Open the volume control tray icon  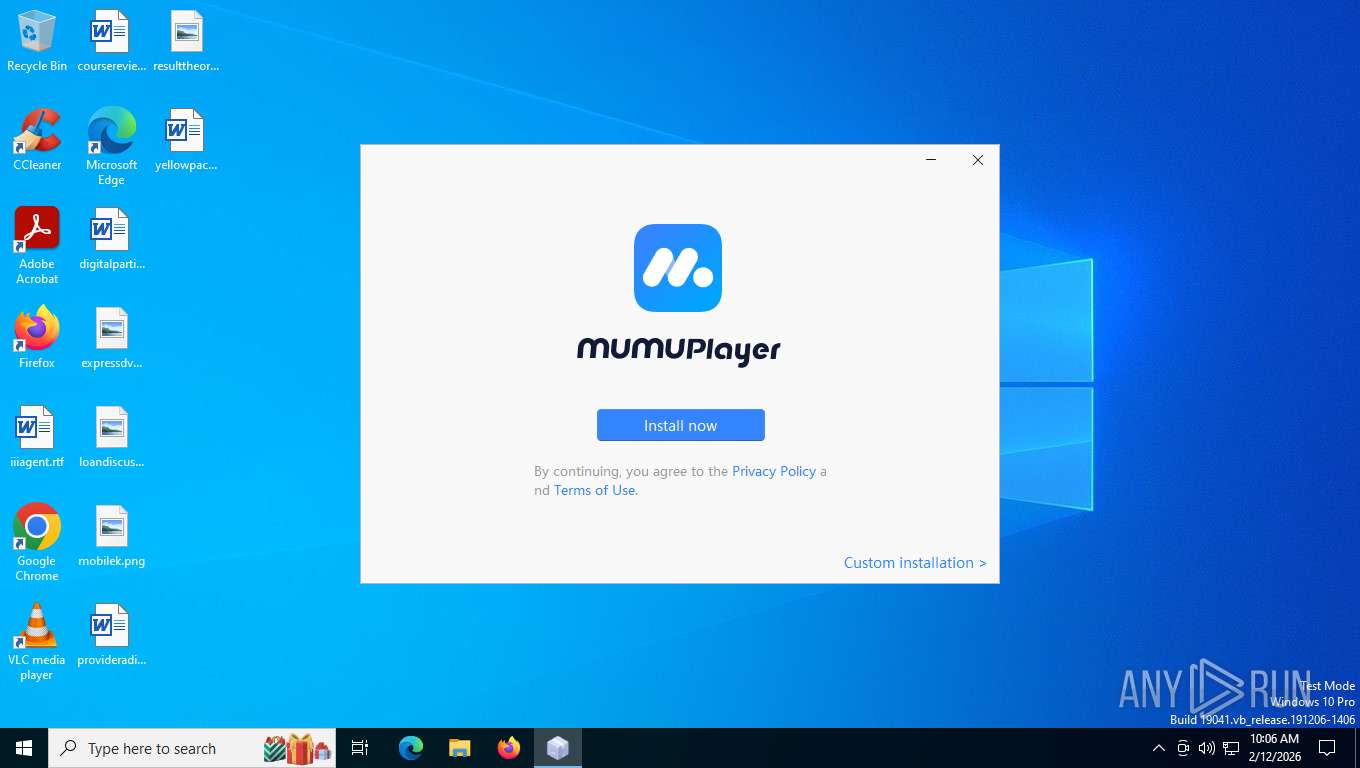point(1207,748)
